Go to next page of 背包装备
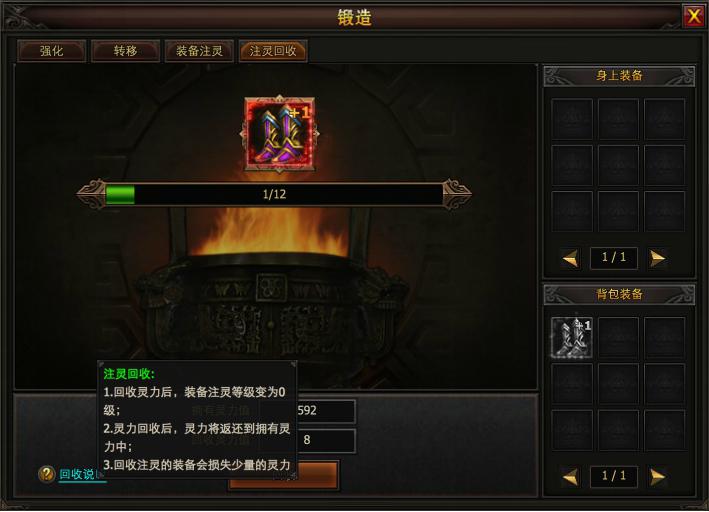 click(658, 476)
